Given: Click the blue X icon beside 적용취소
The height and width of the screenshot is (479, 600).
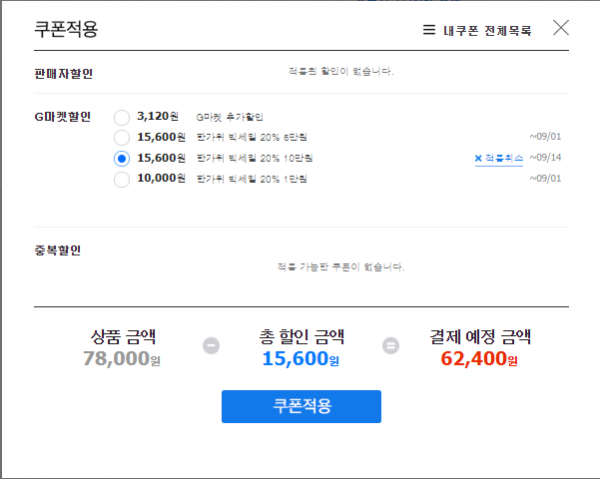Looking at the screenshot, I should [478, 158].
